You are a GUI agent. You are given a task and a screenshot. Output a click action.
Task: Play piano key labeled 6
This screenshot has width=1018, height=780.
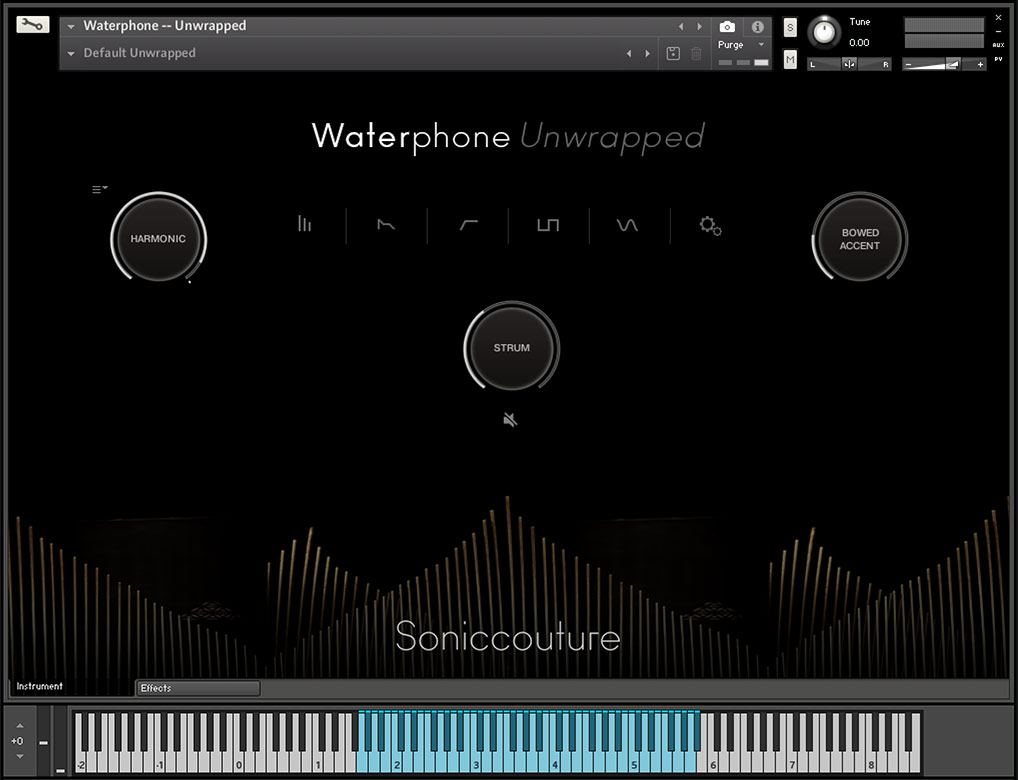point(713,764)
